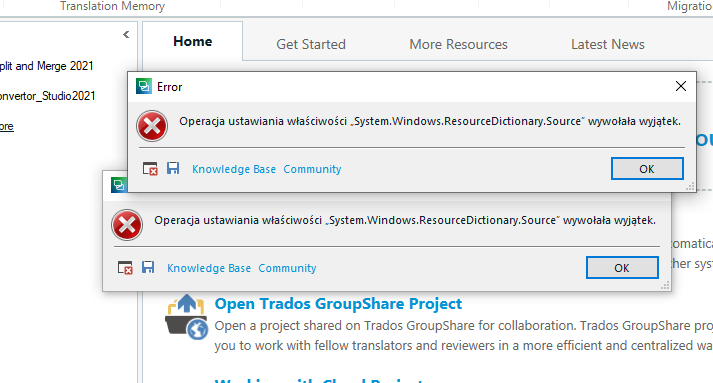Click the underlined 'ore' link in sidebar
Screen dimensions: 713x383
click(x=7, y=126)
